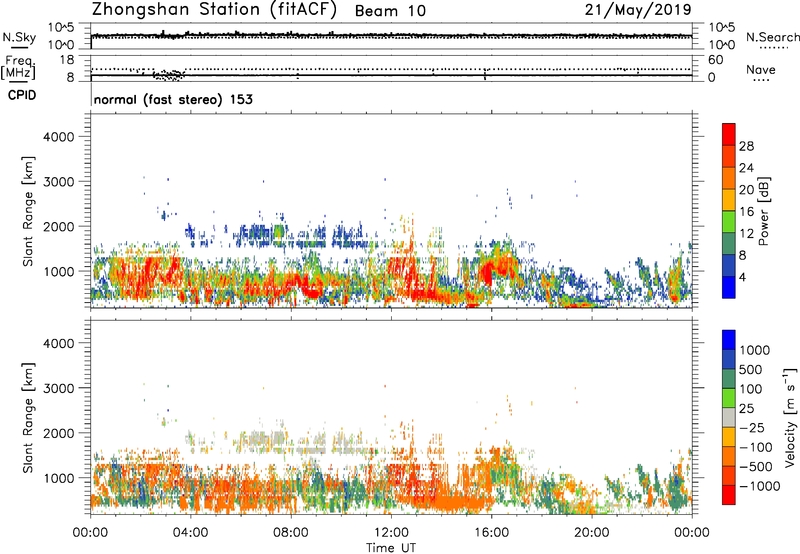Click the "Power [dB]" colorbar title
Viewport: 800px width, 554px height.
coord(764,211)
